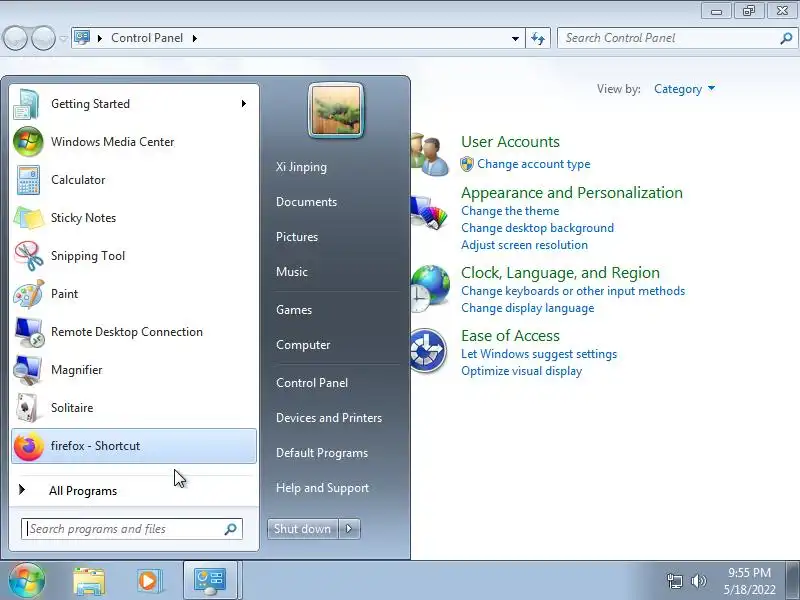Click Optimize visual display link
800x600 pixels.
(x=521, y=371)
